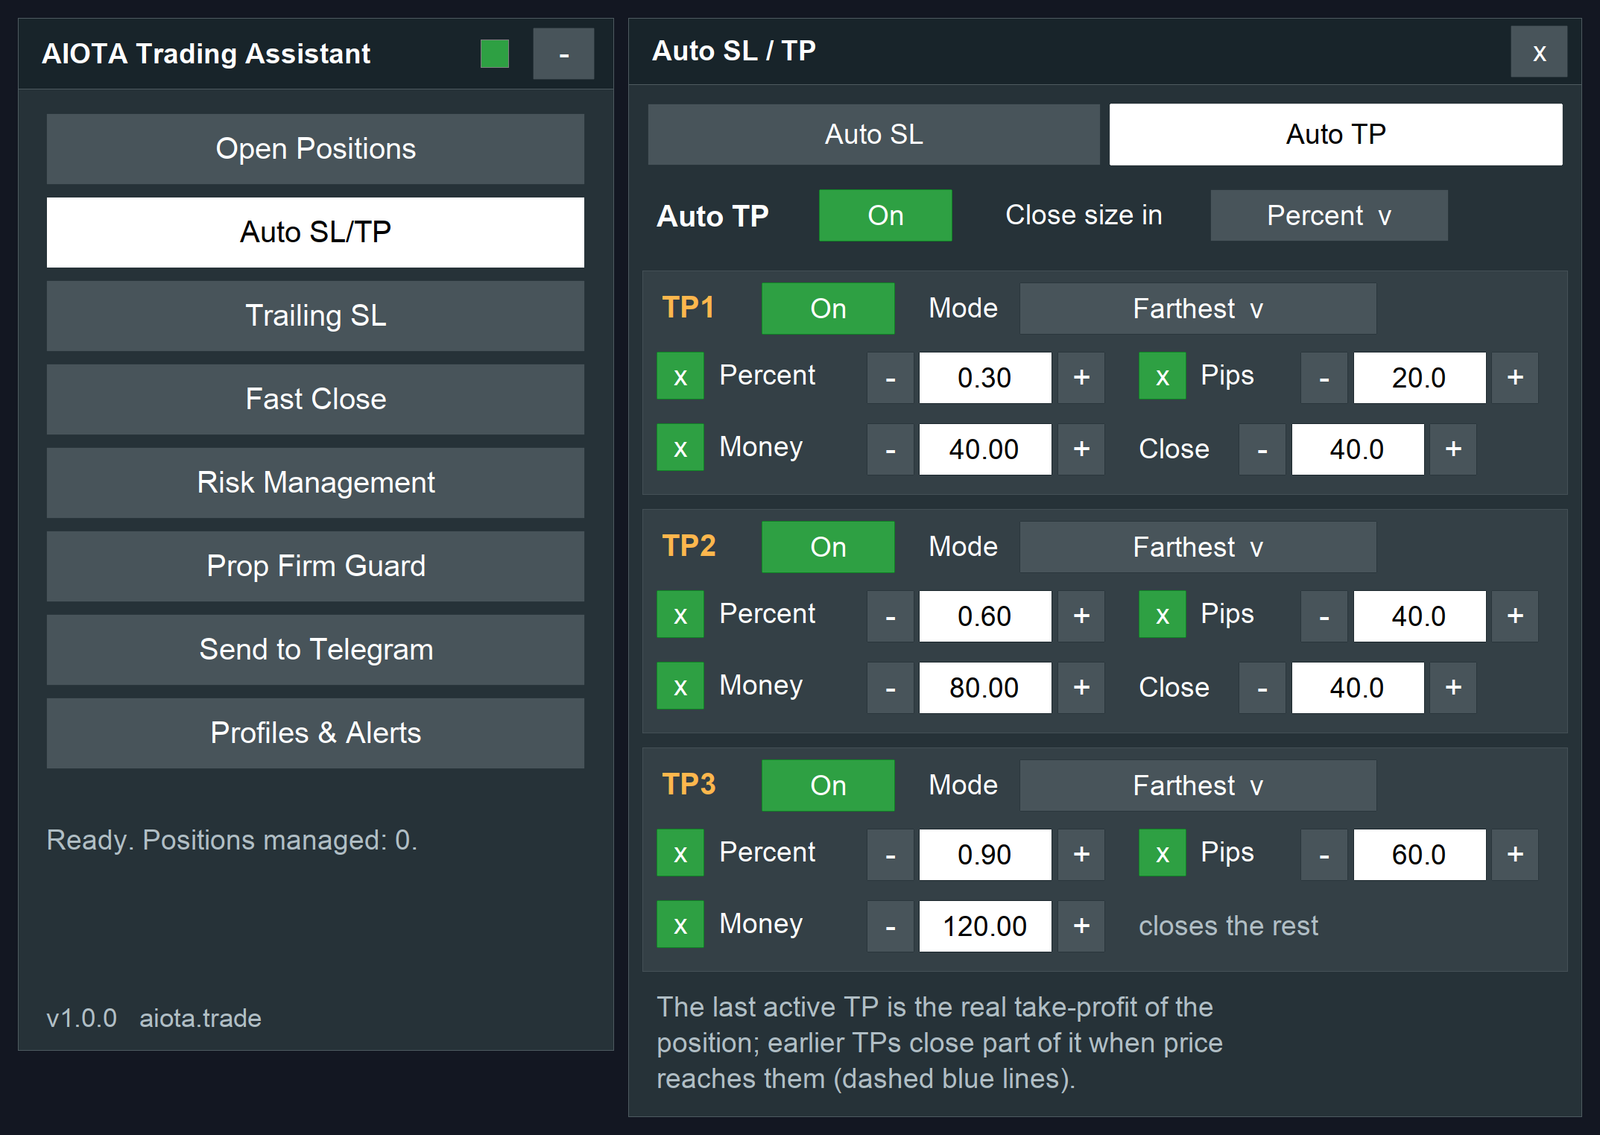Decrease TP1 Close size with minus
1600x1135 pixels.
click(1262, 449)
